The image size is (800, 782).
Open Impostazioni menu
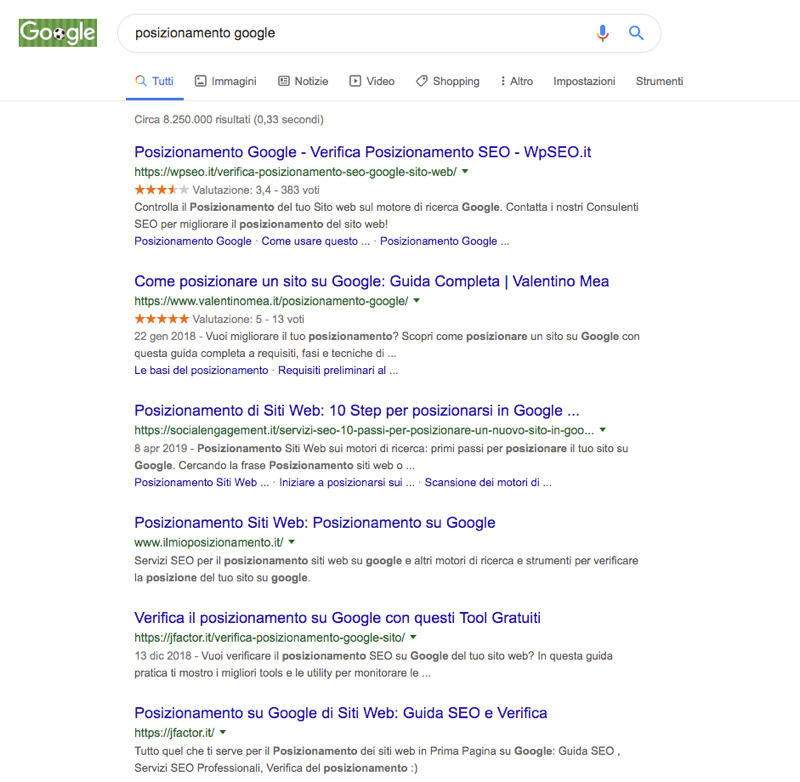(584, 81)
